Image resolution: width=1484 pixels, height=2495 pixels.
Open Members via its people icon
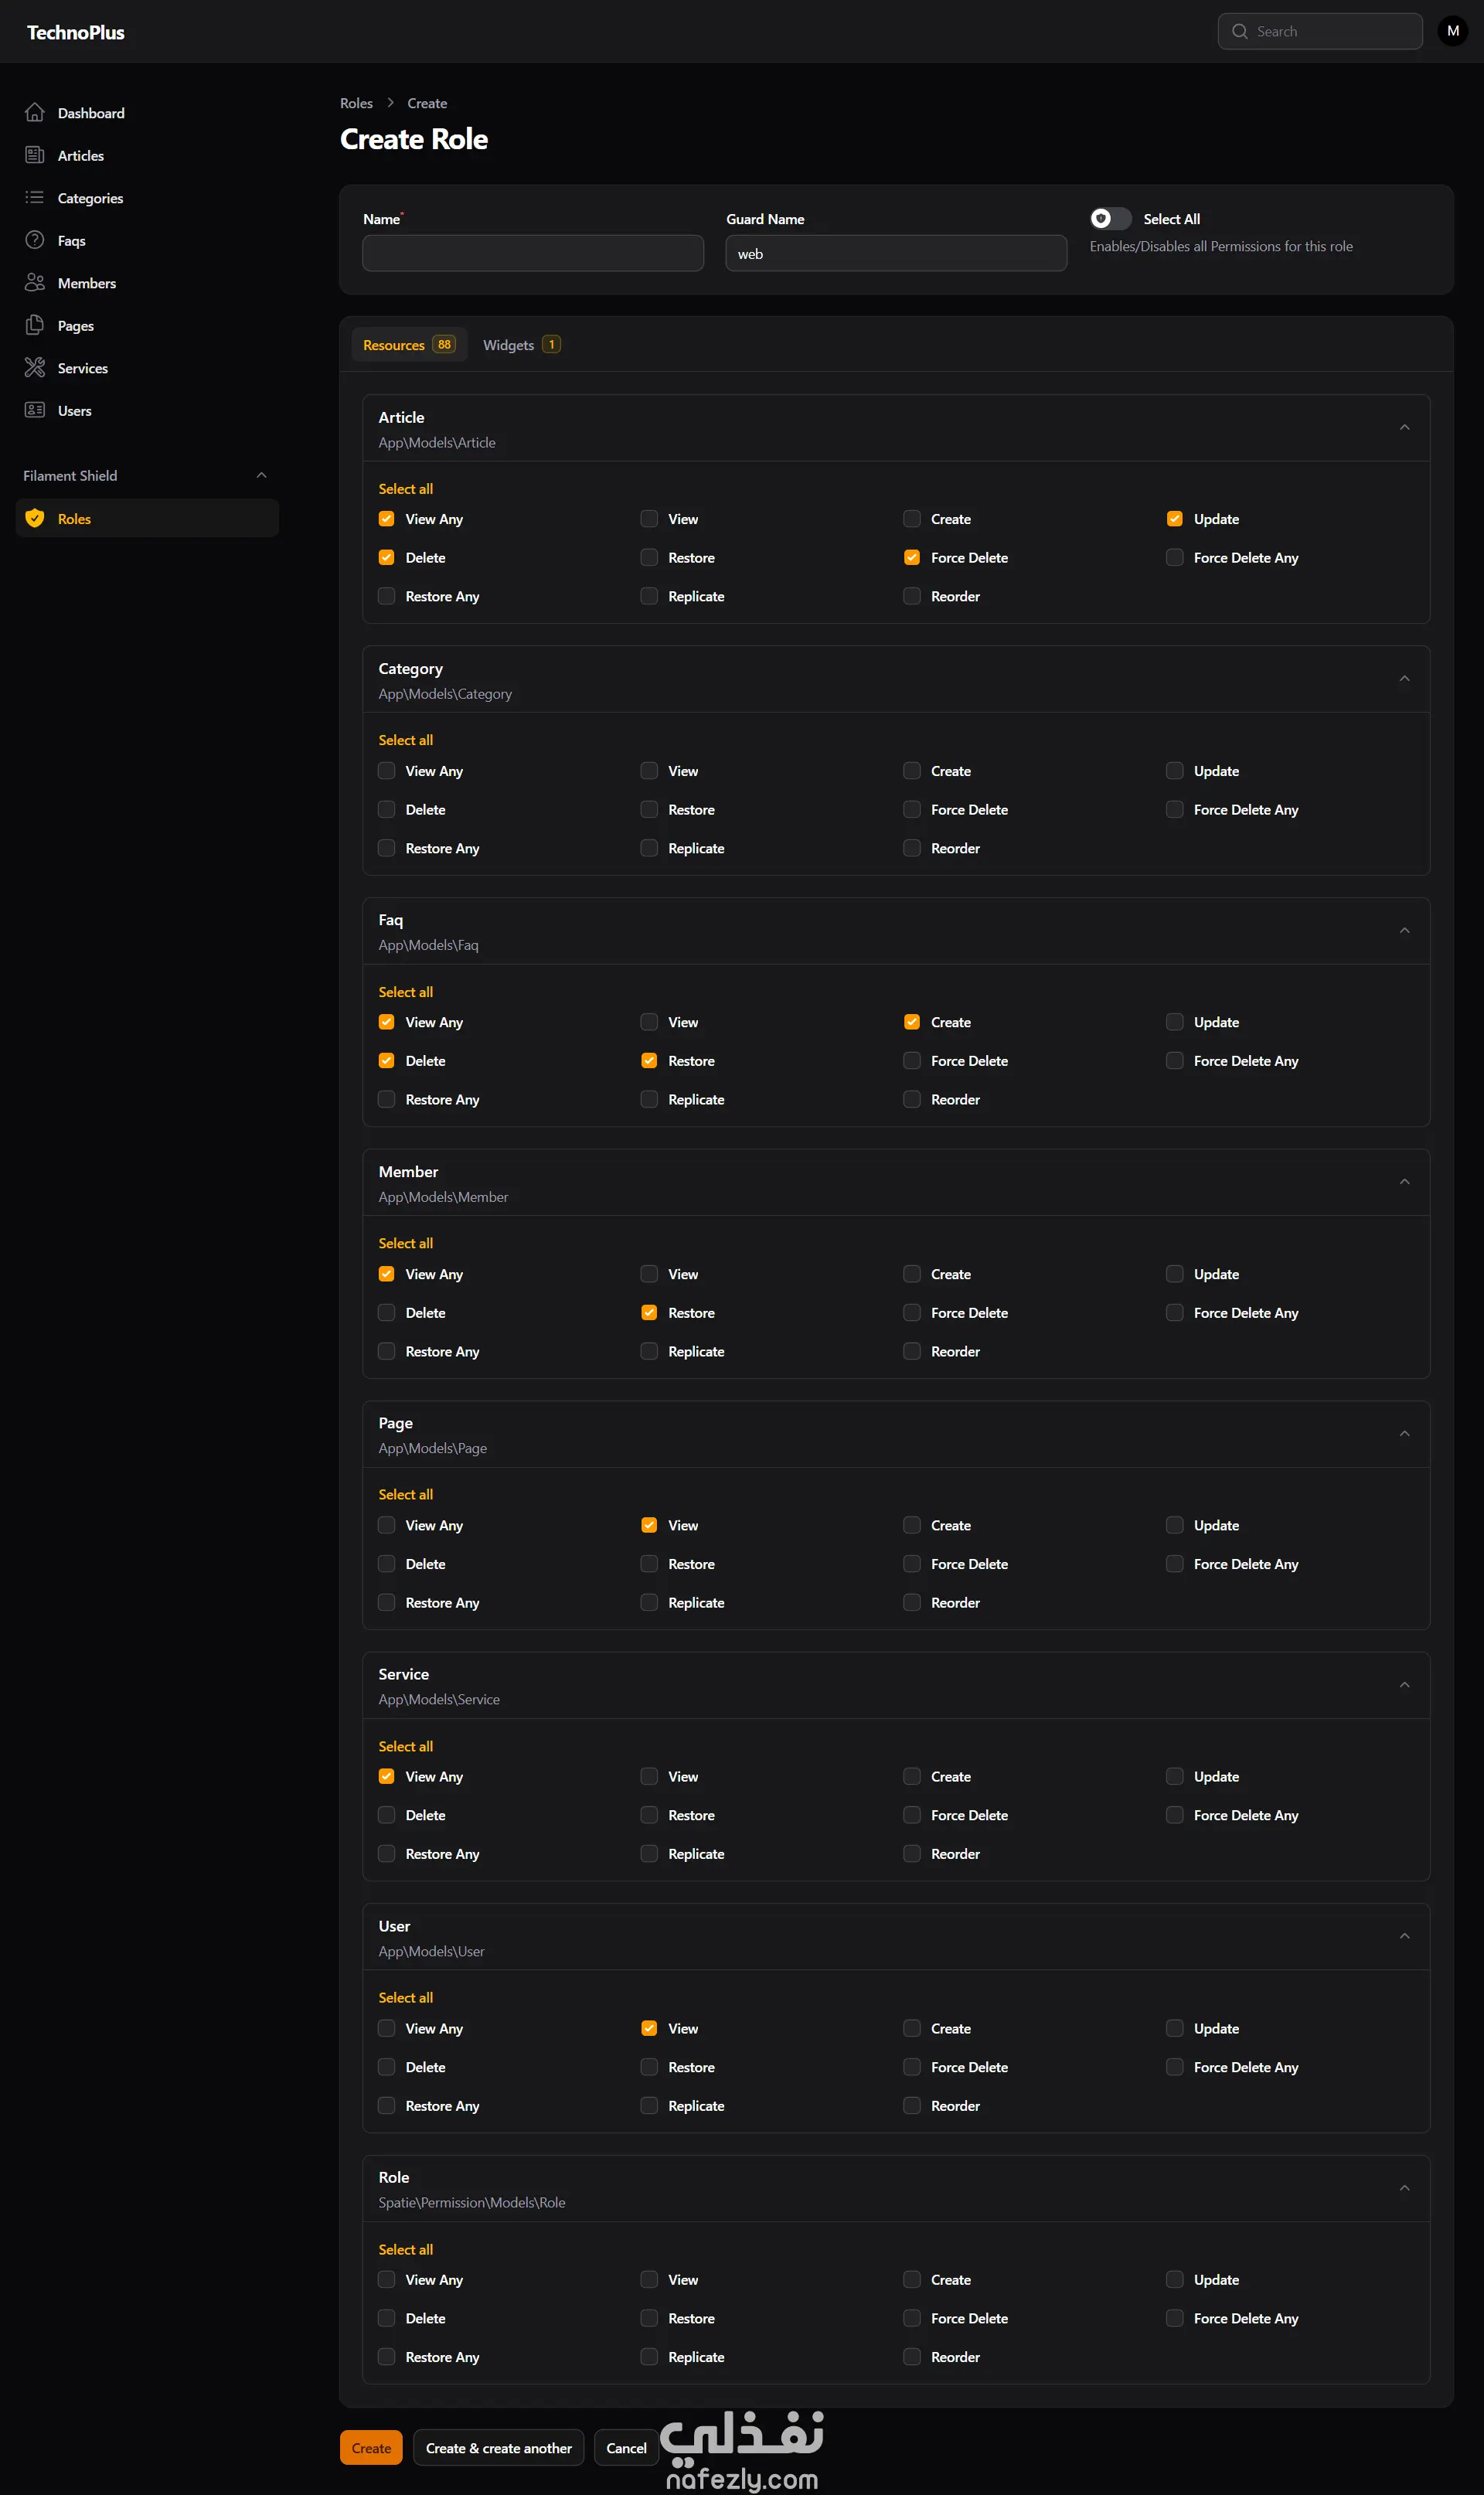(35, 283)
